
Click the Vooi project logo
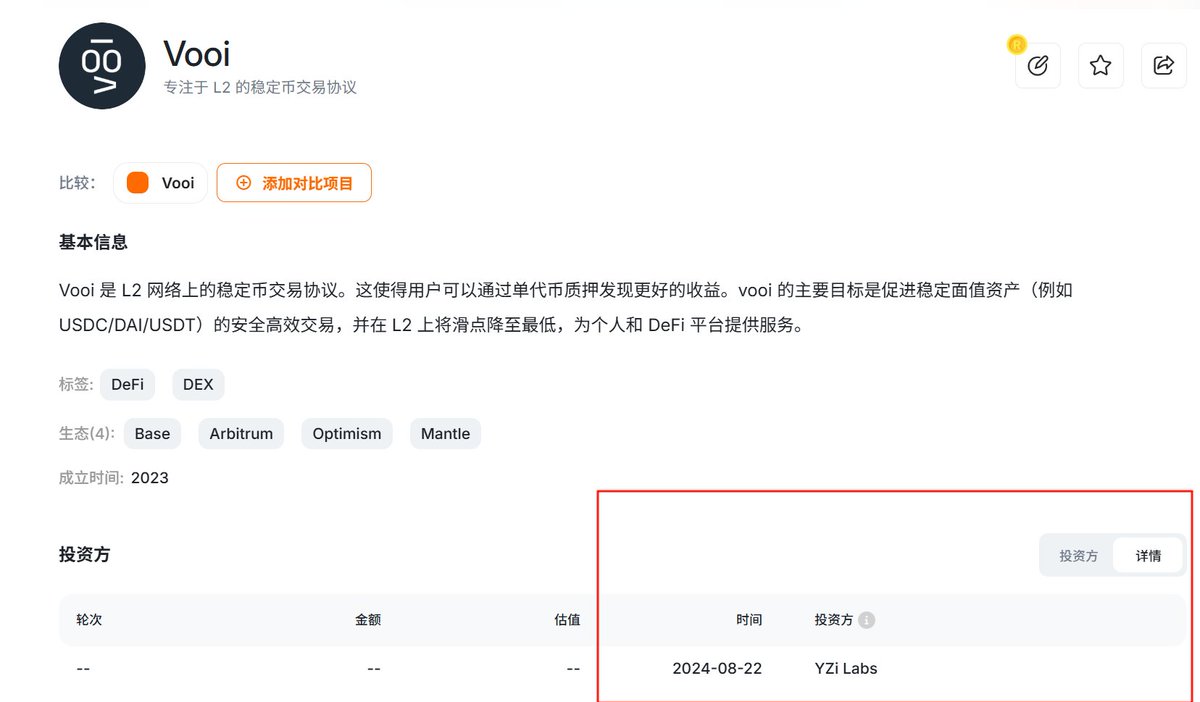click(x=103, y=65)
